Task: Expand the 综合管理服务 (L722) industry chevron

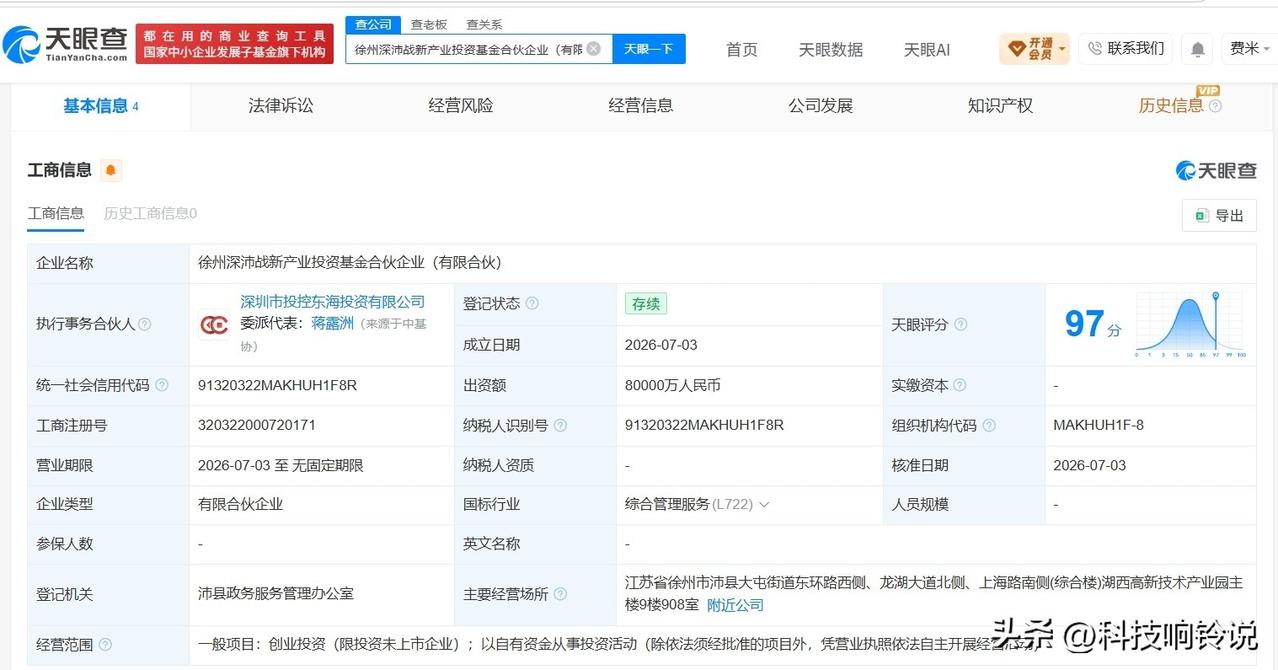Action: click(765, 505)
